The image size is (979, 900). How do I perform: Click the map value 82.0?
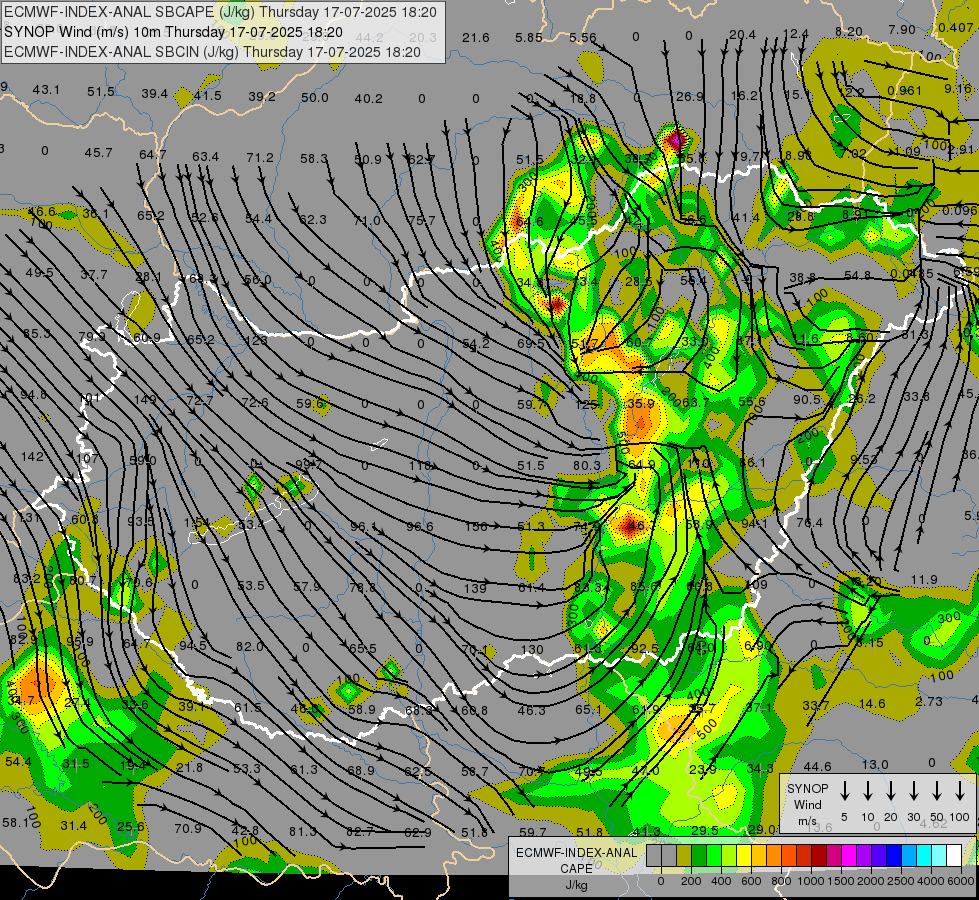[x=250, y=646]
